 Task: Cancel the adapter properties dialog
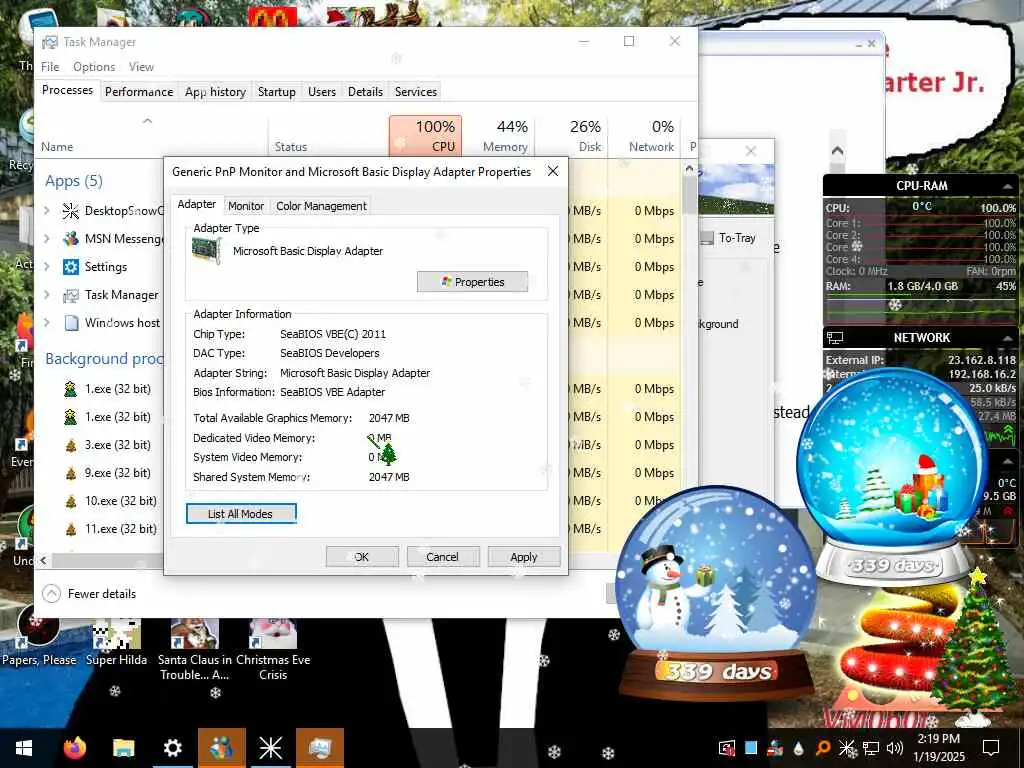443,557
